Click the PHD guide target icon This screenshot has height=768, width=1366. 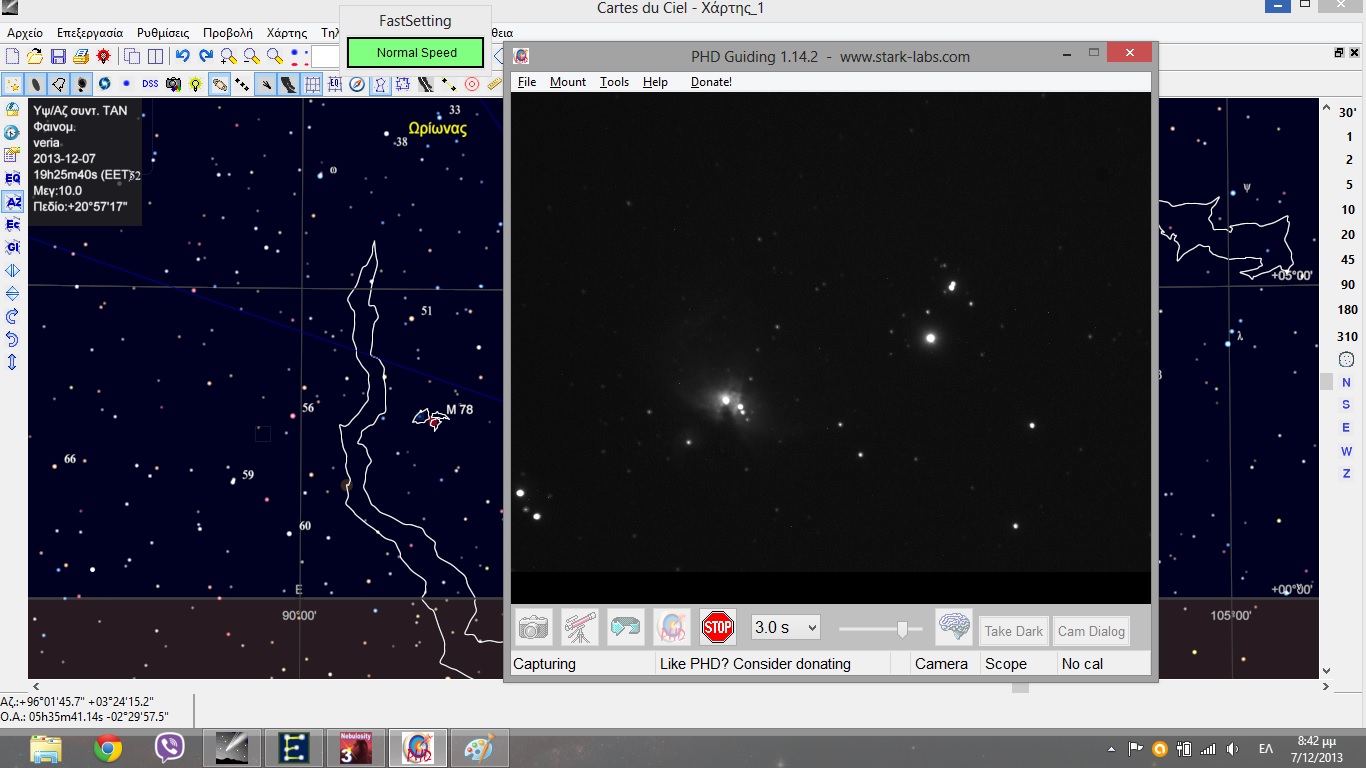click(672, 628)
